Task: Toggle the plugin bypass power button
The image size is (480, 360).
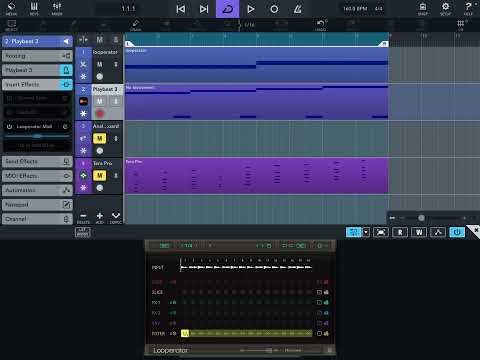Action: pyautogui.click(x=457, y=232)
